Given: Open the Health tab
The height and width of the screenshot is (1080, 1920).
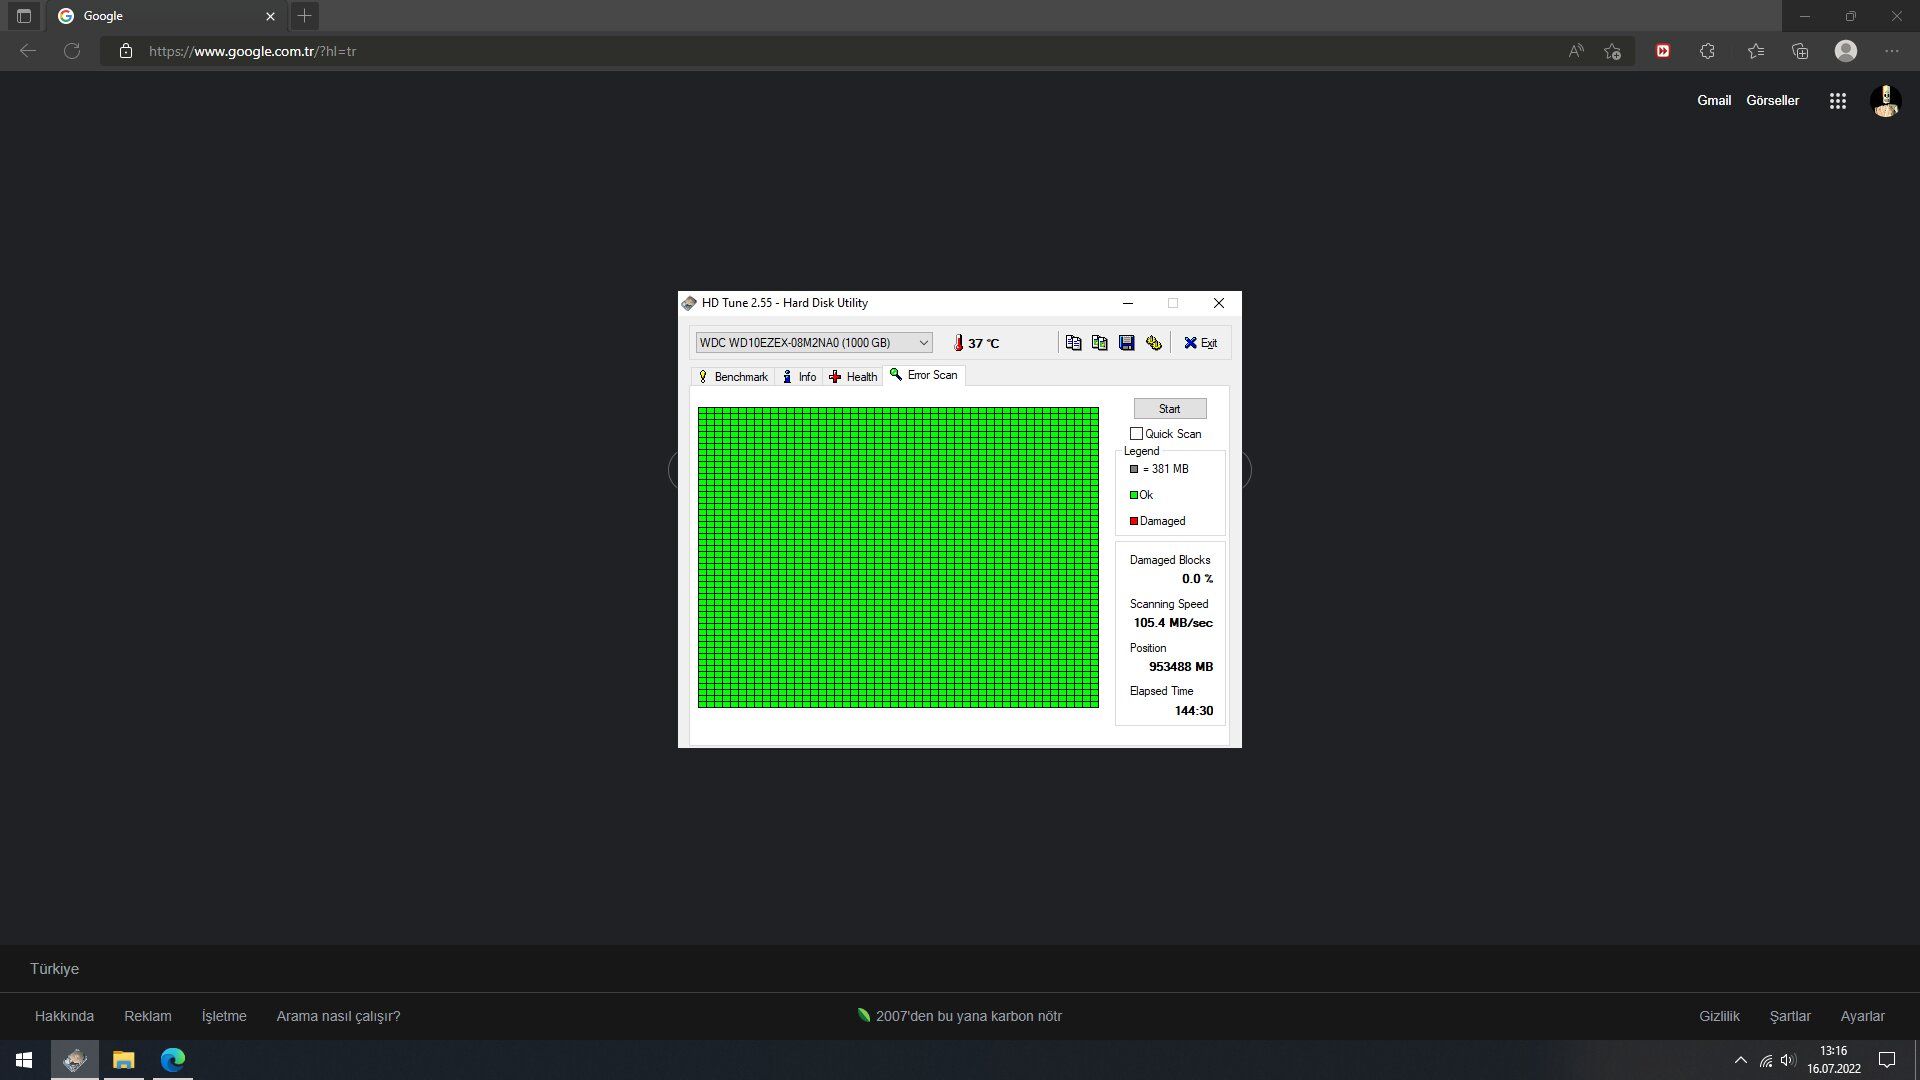Looking at the screenshot, I should [x=853, y=377].
